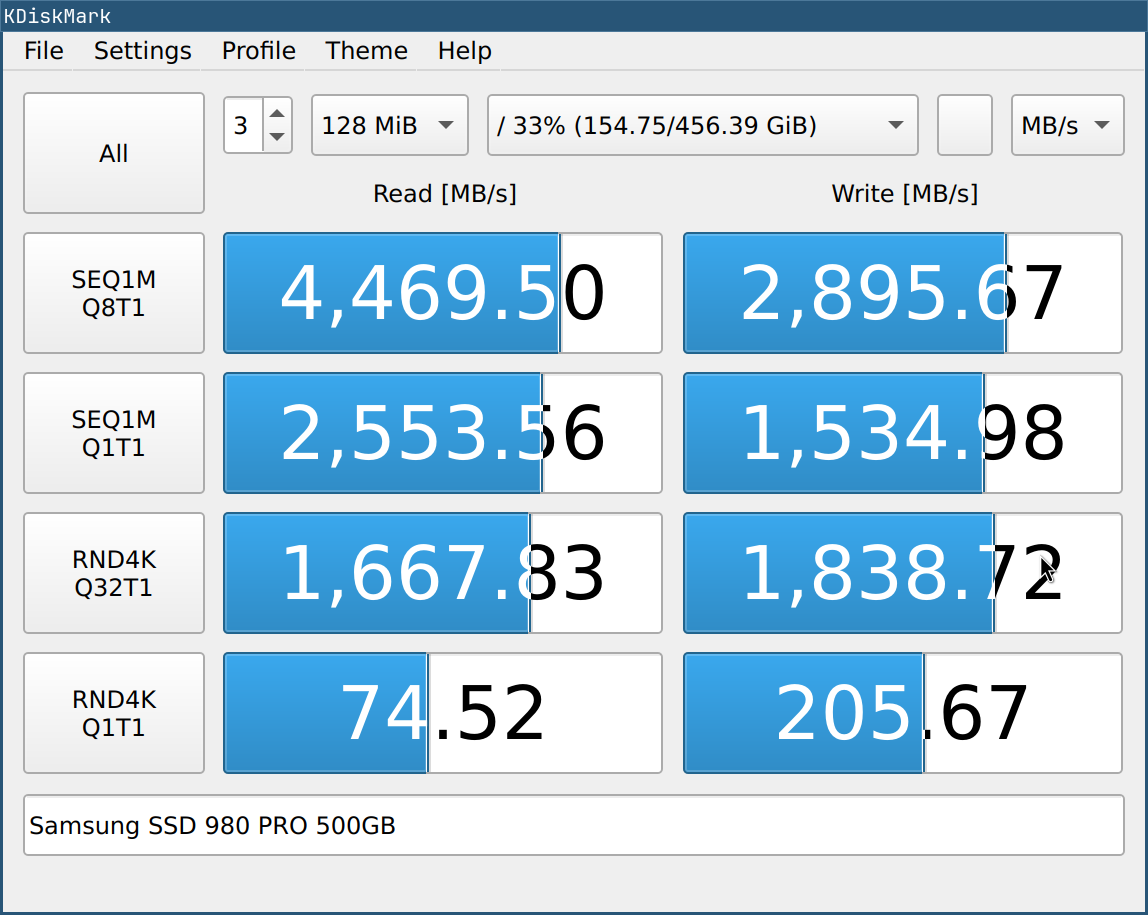
Task: Start the SEQ1M Q1T1 benchmark
Action: click(113, 433)
